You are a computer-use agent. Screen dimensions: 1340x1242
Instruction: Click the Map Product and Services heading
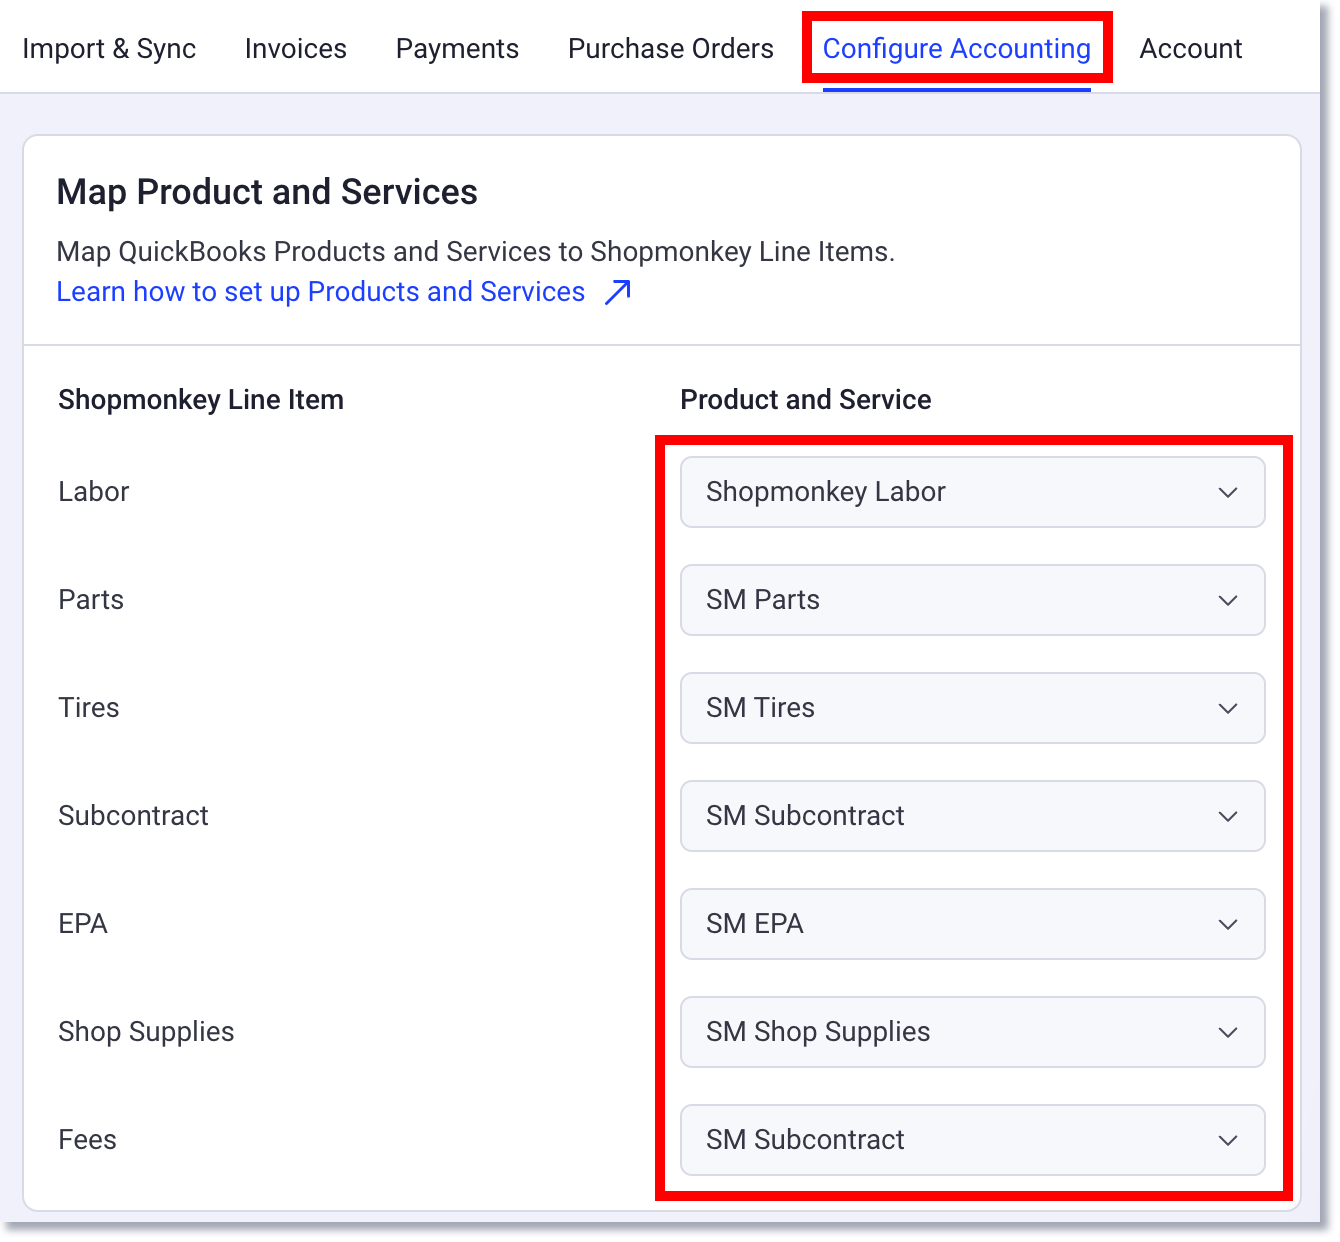point(267,192)
